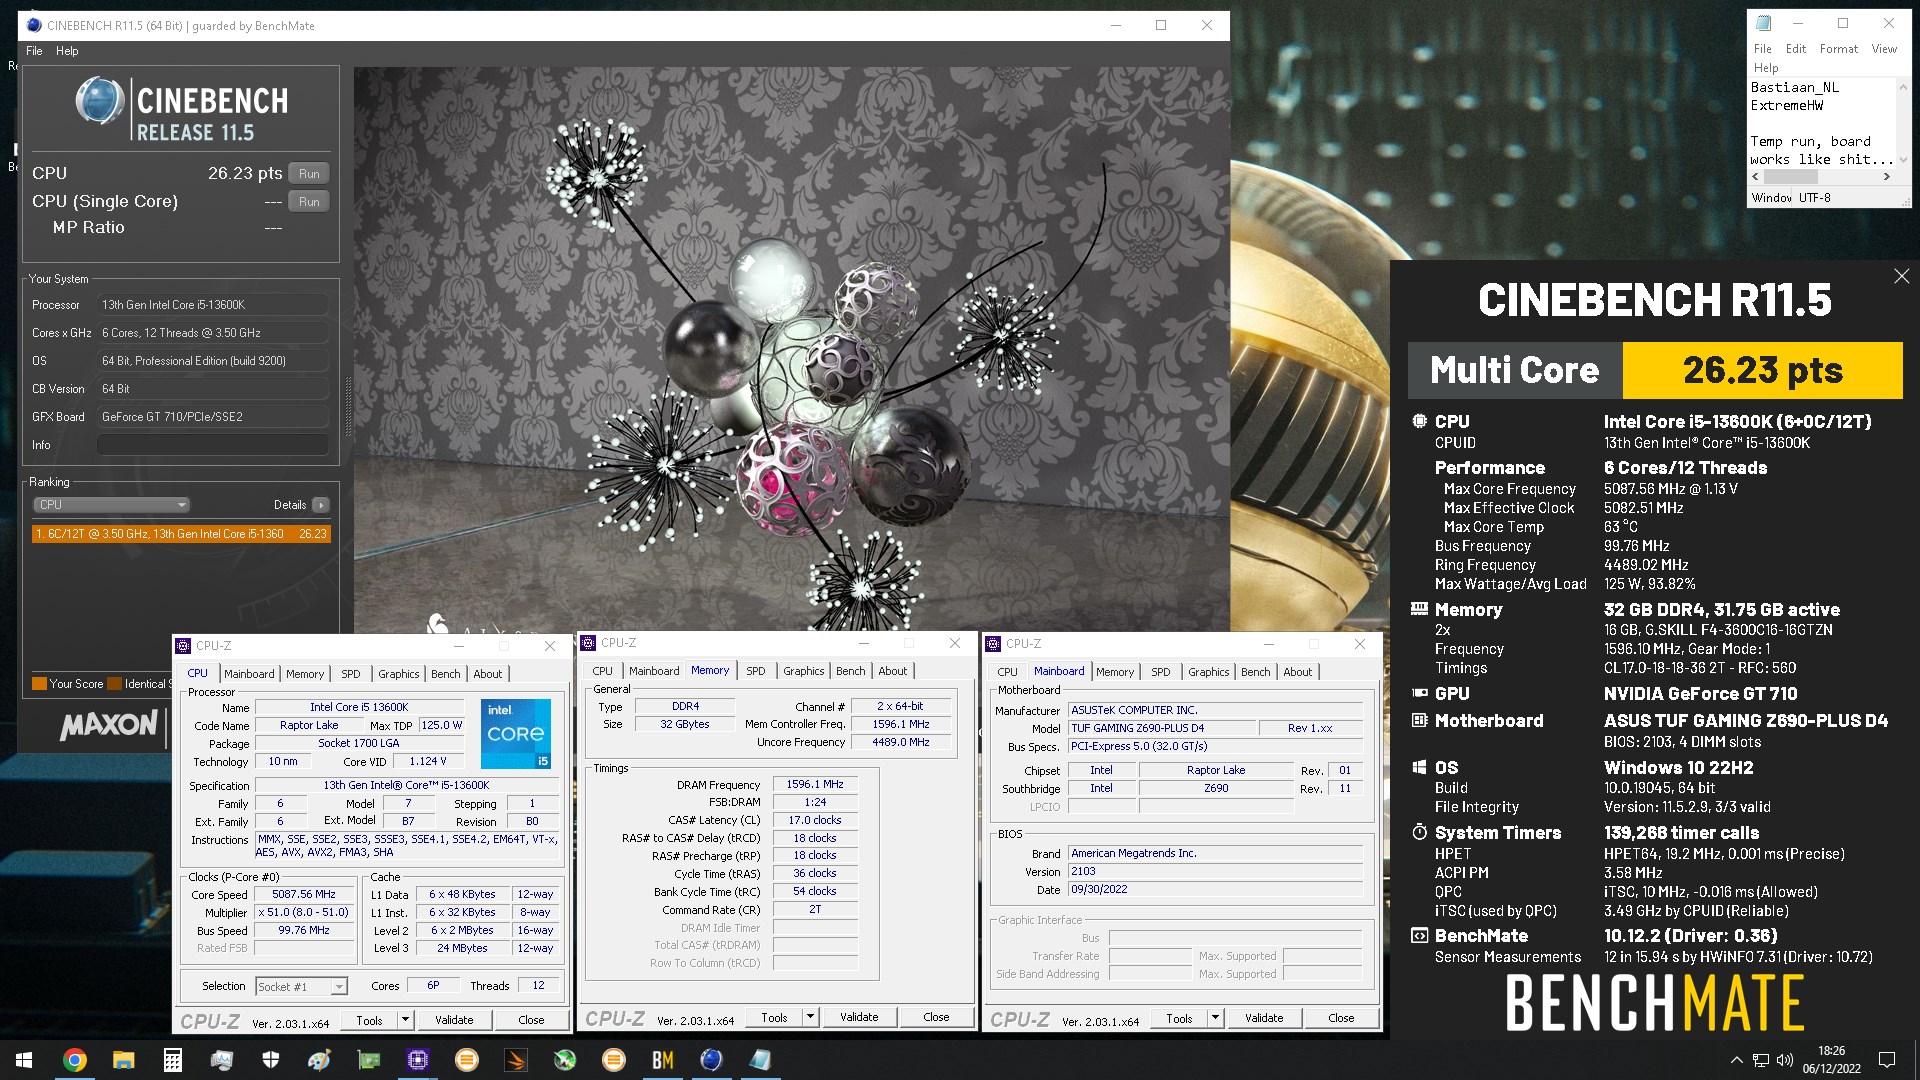
Task: Open File Explorer from the taskbar
Action: pyautogui.click(x=123, y=1060)
